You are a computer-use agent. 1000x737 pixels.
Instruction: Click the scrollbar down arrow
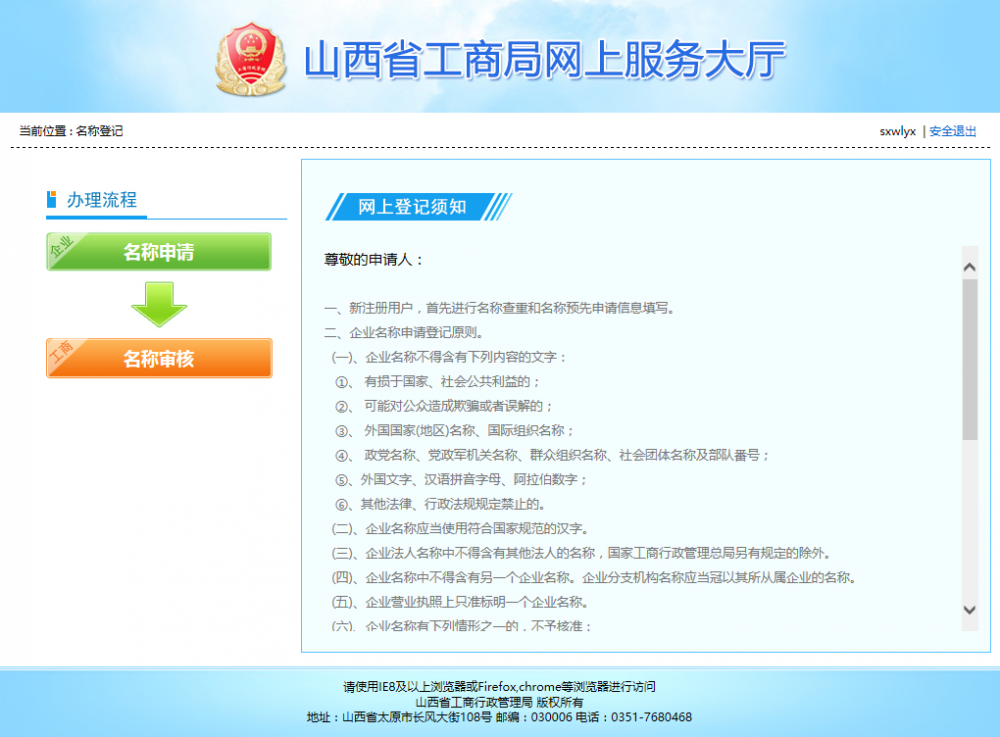click(968, 610)
